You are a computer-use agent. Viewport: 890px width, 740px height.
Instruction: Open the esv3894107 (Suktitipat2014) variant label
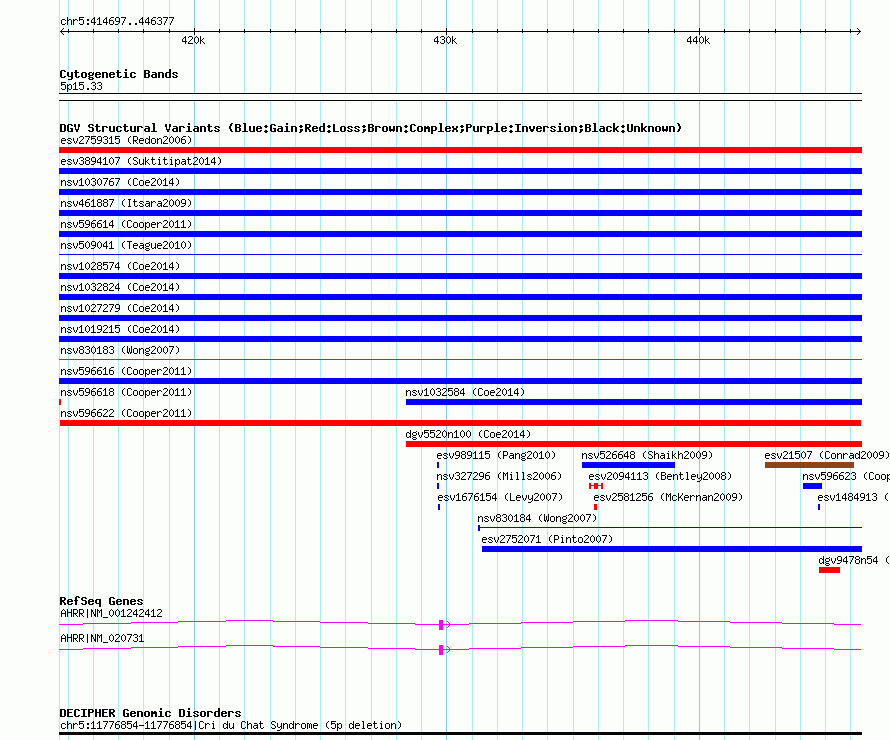tap(141, 161)
